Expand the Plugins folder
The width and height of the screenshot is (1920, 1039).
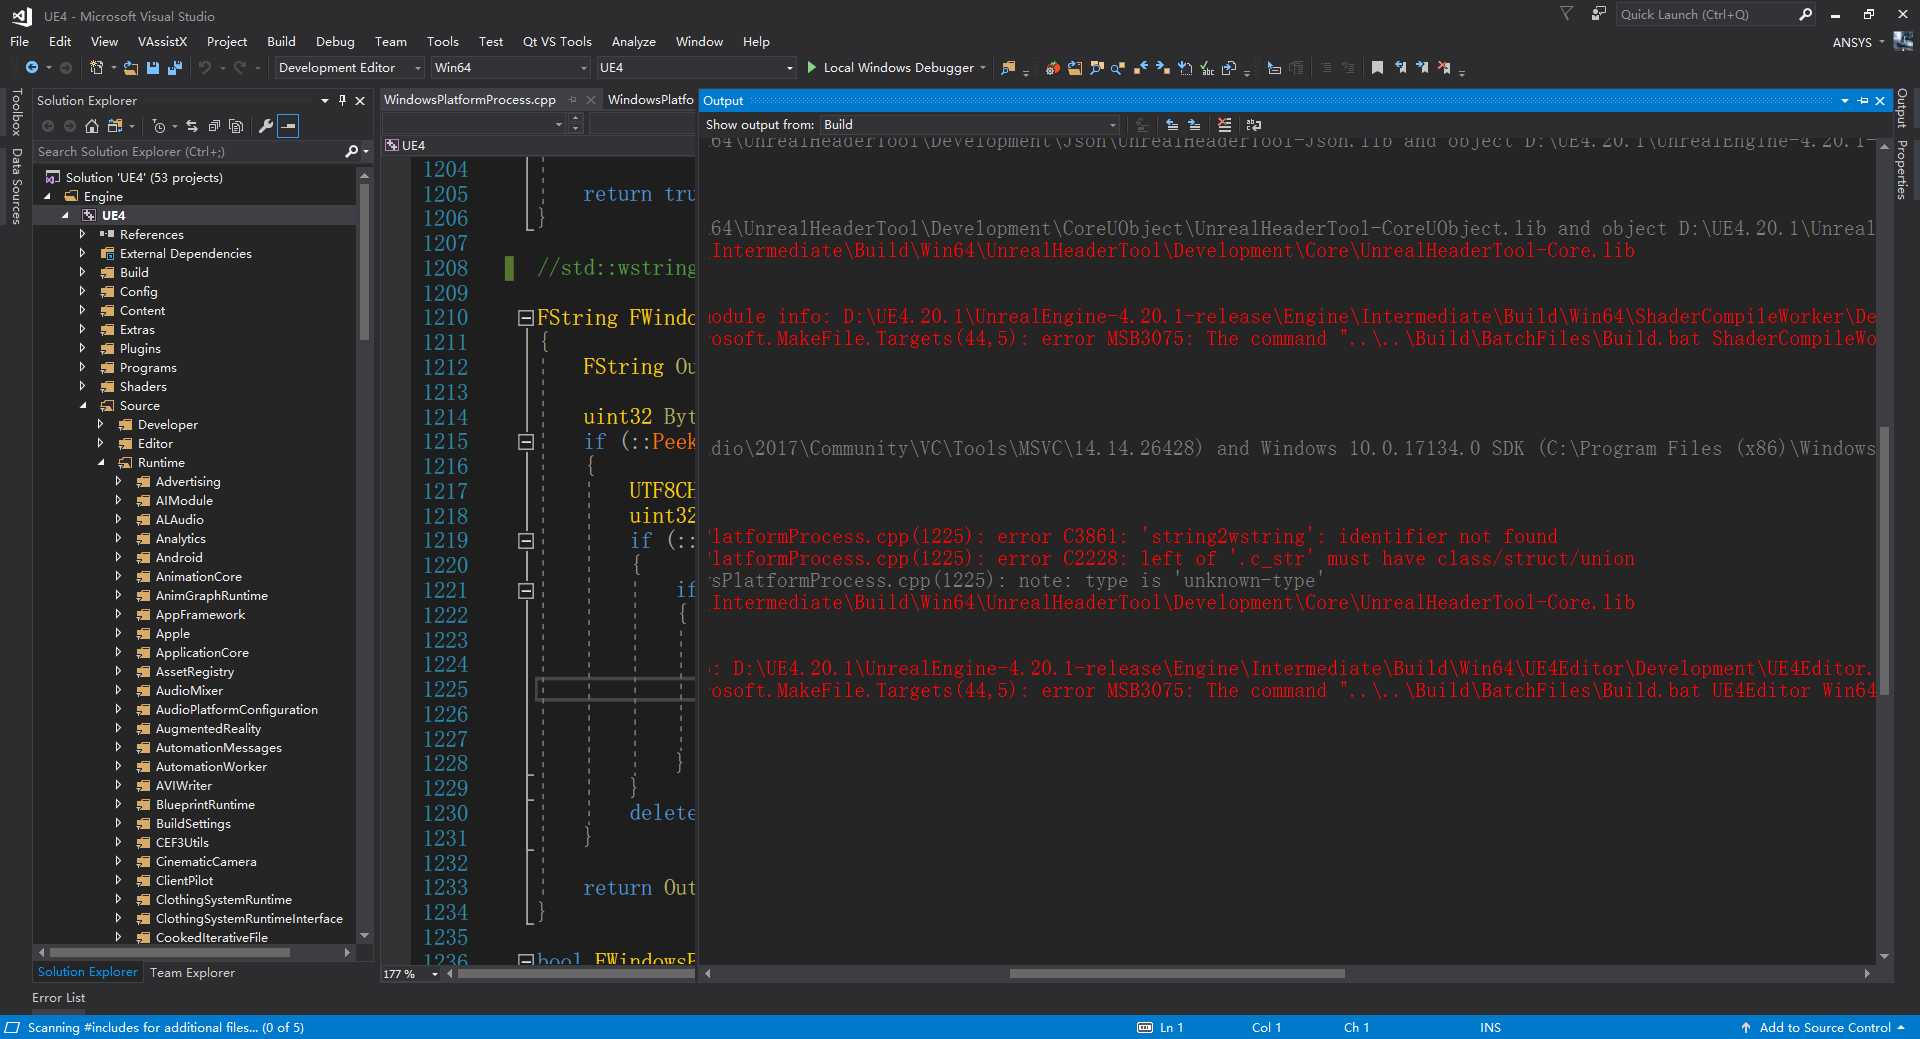tap(83, 348)
